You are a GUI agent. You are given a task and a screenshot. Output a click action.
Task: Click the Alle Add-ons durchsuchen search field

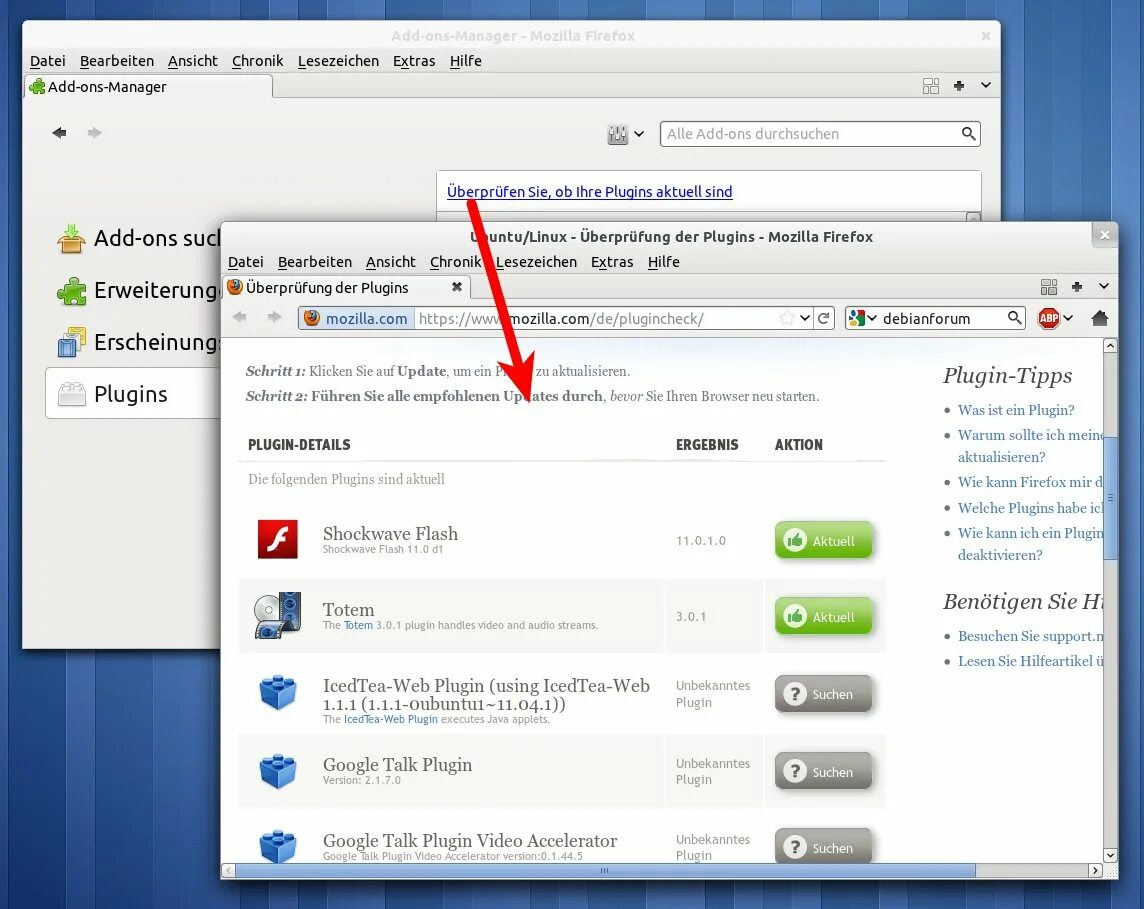820,134
